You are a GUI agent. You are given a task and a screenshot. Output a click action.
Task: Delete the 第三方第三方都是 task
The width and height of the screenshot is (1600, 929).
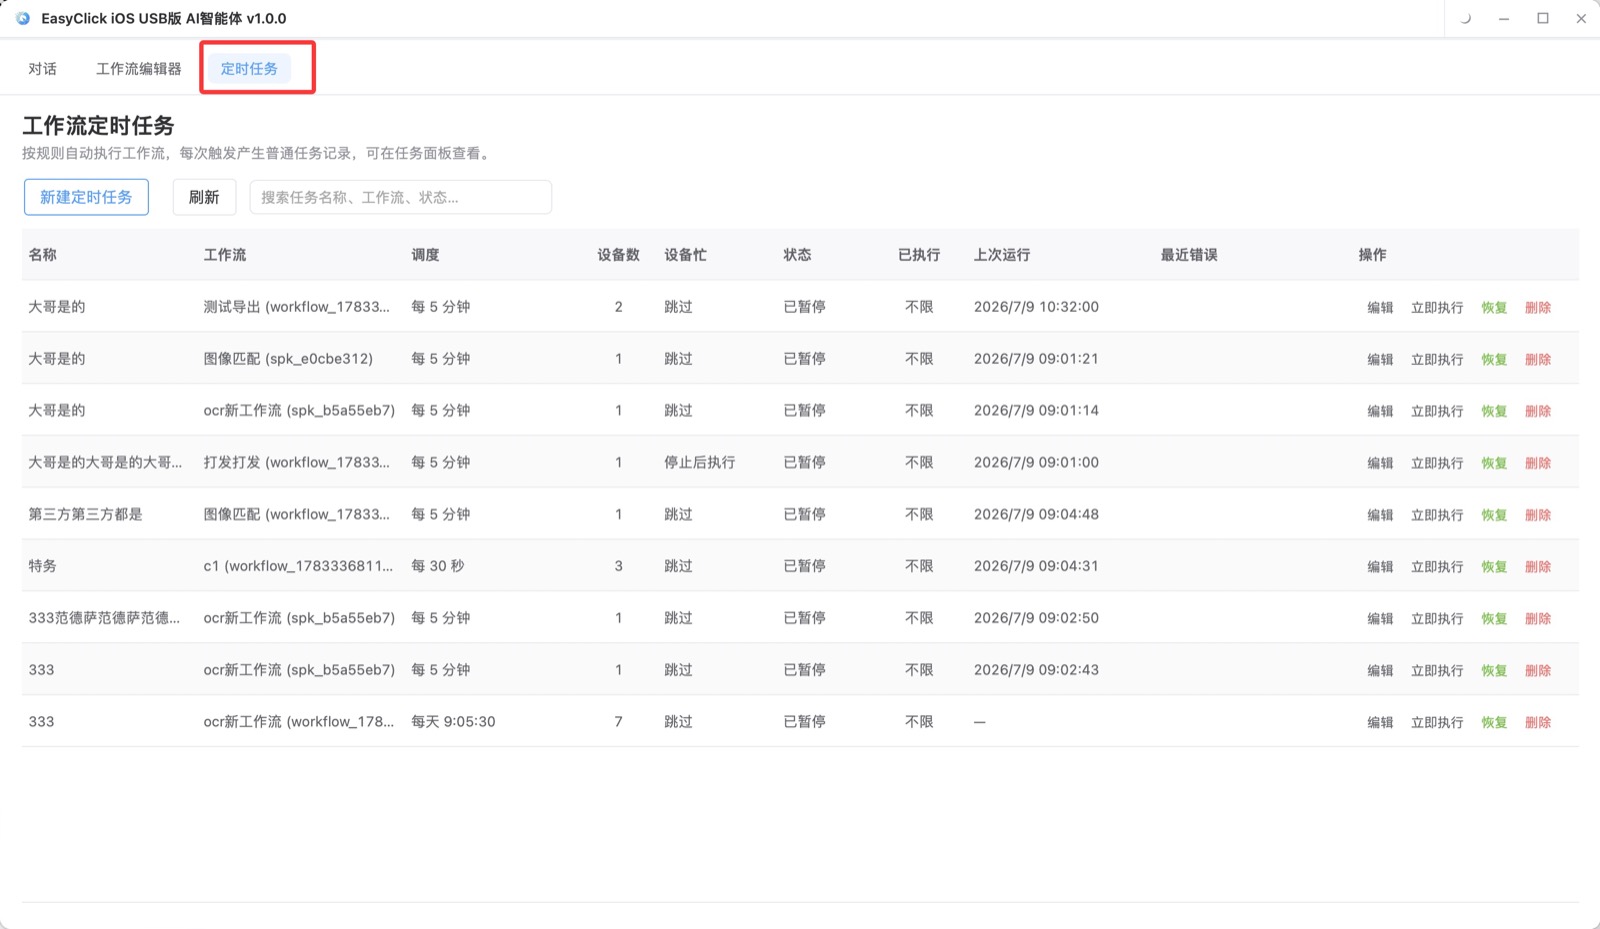(x=1538, y=515)
